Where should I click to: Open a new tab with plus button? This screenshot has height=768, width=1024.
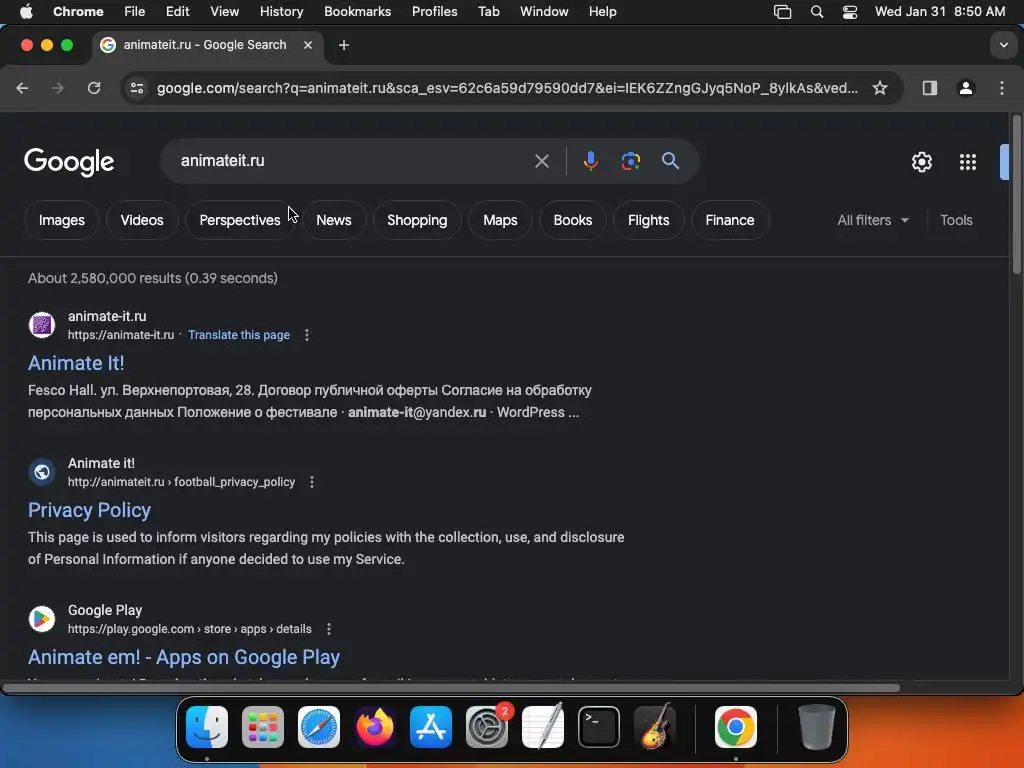point(344,45)
